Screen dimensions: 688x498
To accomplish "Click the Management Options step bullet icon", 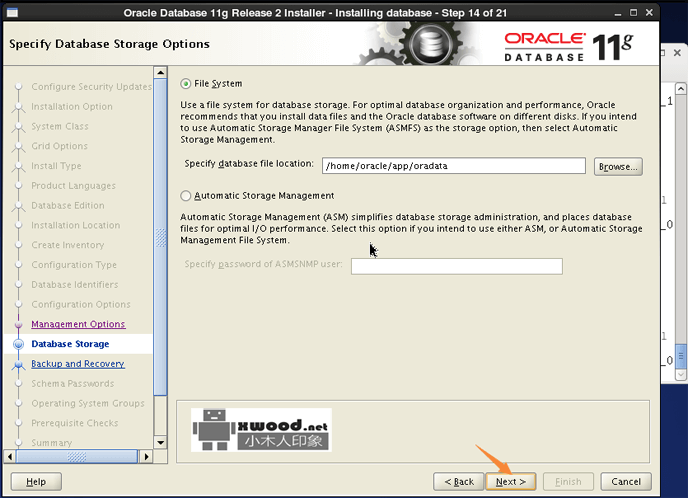I will 17,324.
